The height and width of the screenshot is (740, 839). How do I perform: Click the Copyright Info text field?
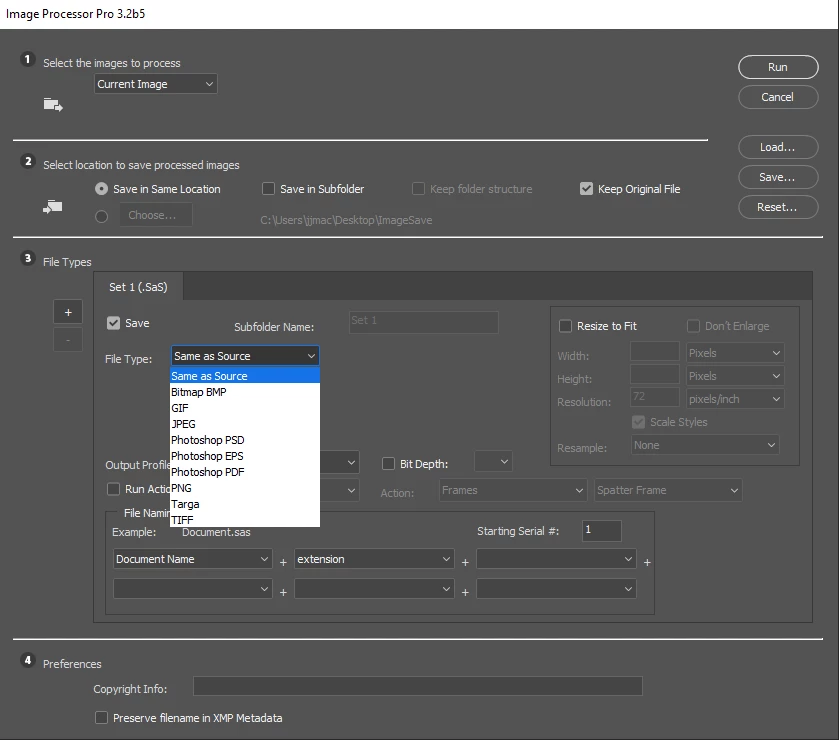click(x=417, y=686)
